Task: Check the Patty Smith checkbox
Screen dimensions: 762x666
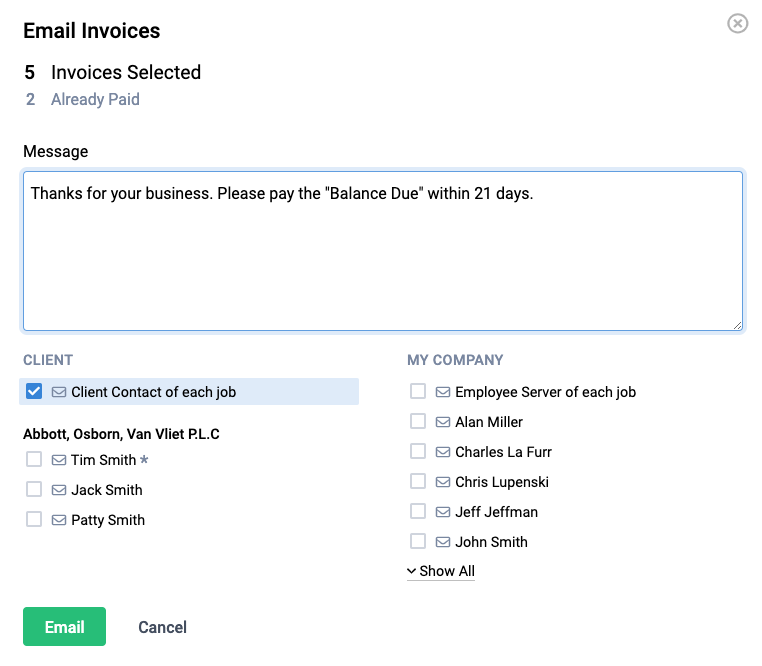Action: tap(34, 519)
